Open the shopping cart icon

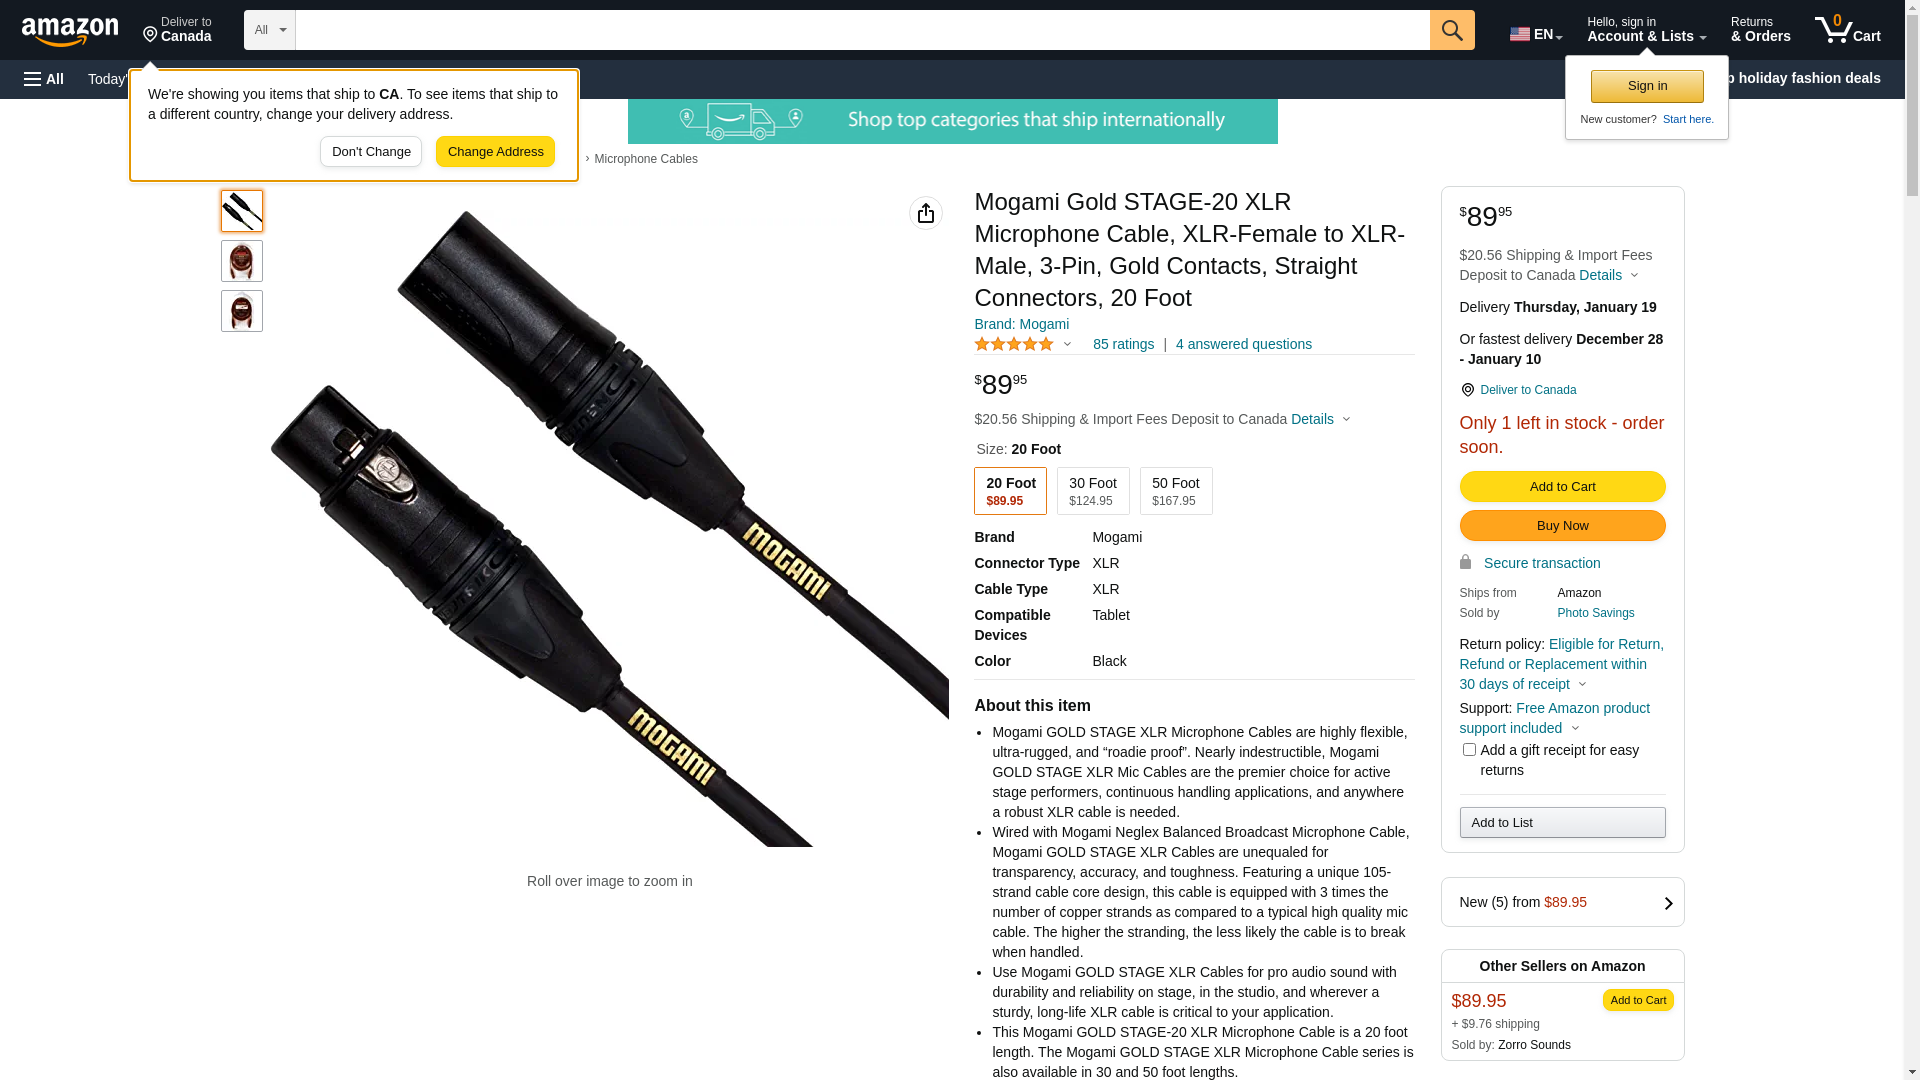click(1848, 30)
